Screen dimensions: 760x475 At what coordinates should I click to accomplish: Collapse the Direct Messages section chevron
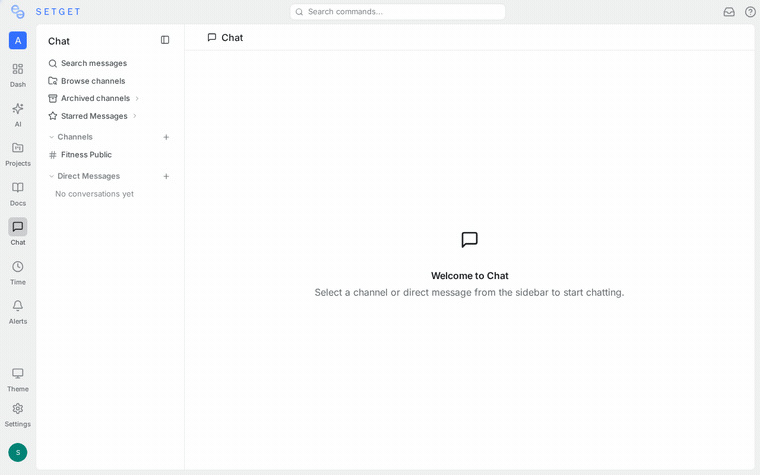tap(51, 176)
